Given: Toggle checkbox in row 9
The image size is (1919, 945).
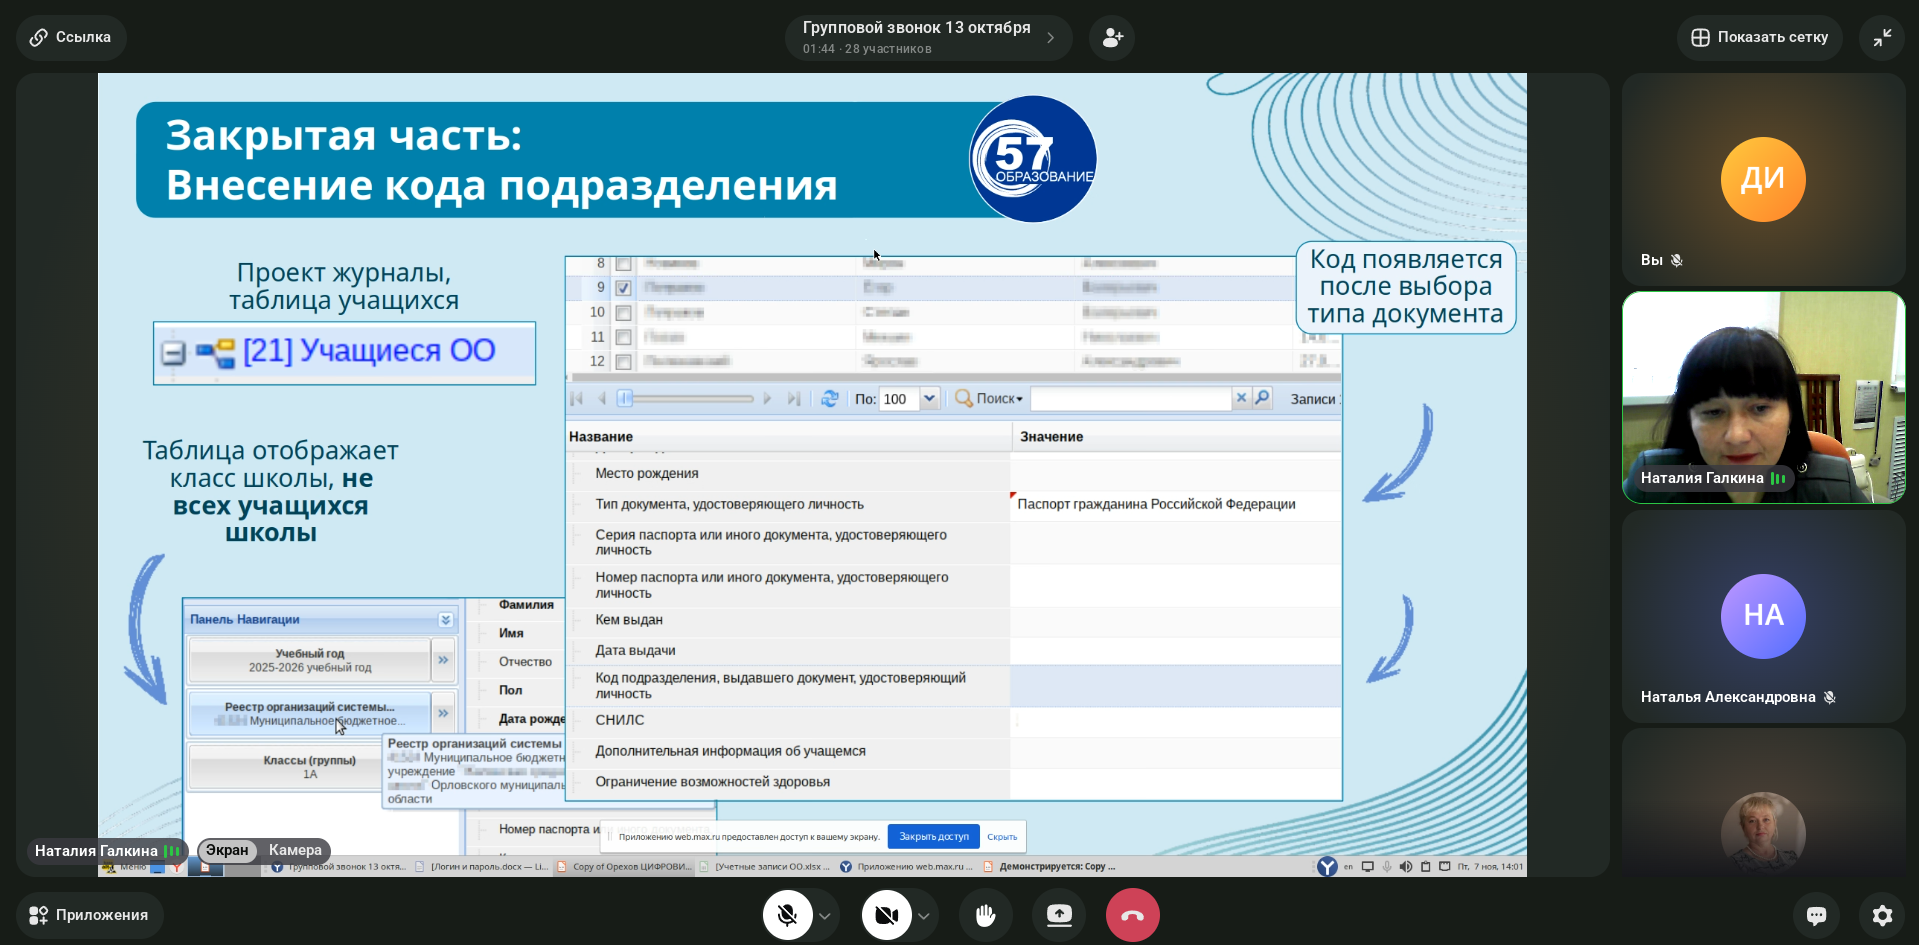Looking at the screenshot, I should tap(623, 288).
